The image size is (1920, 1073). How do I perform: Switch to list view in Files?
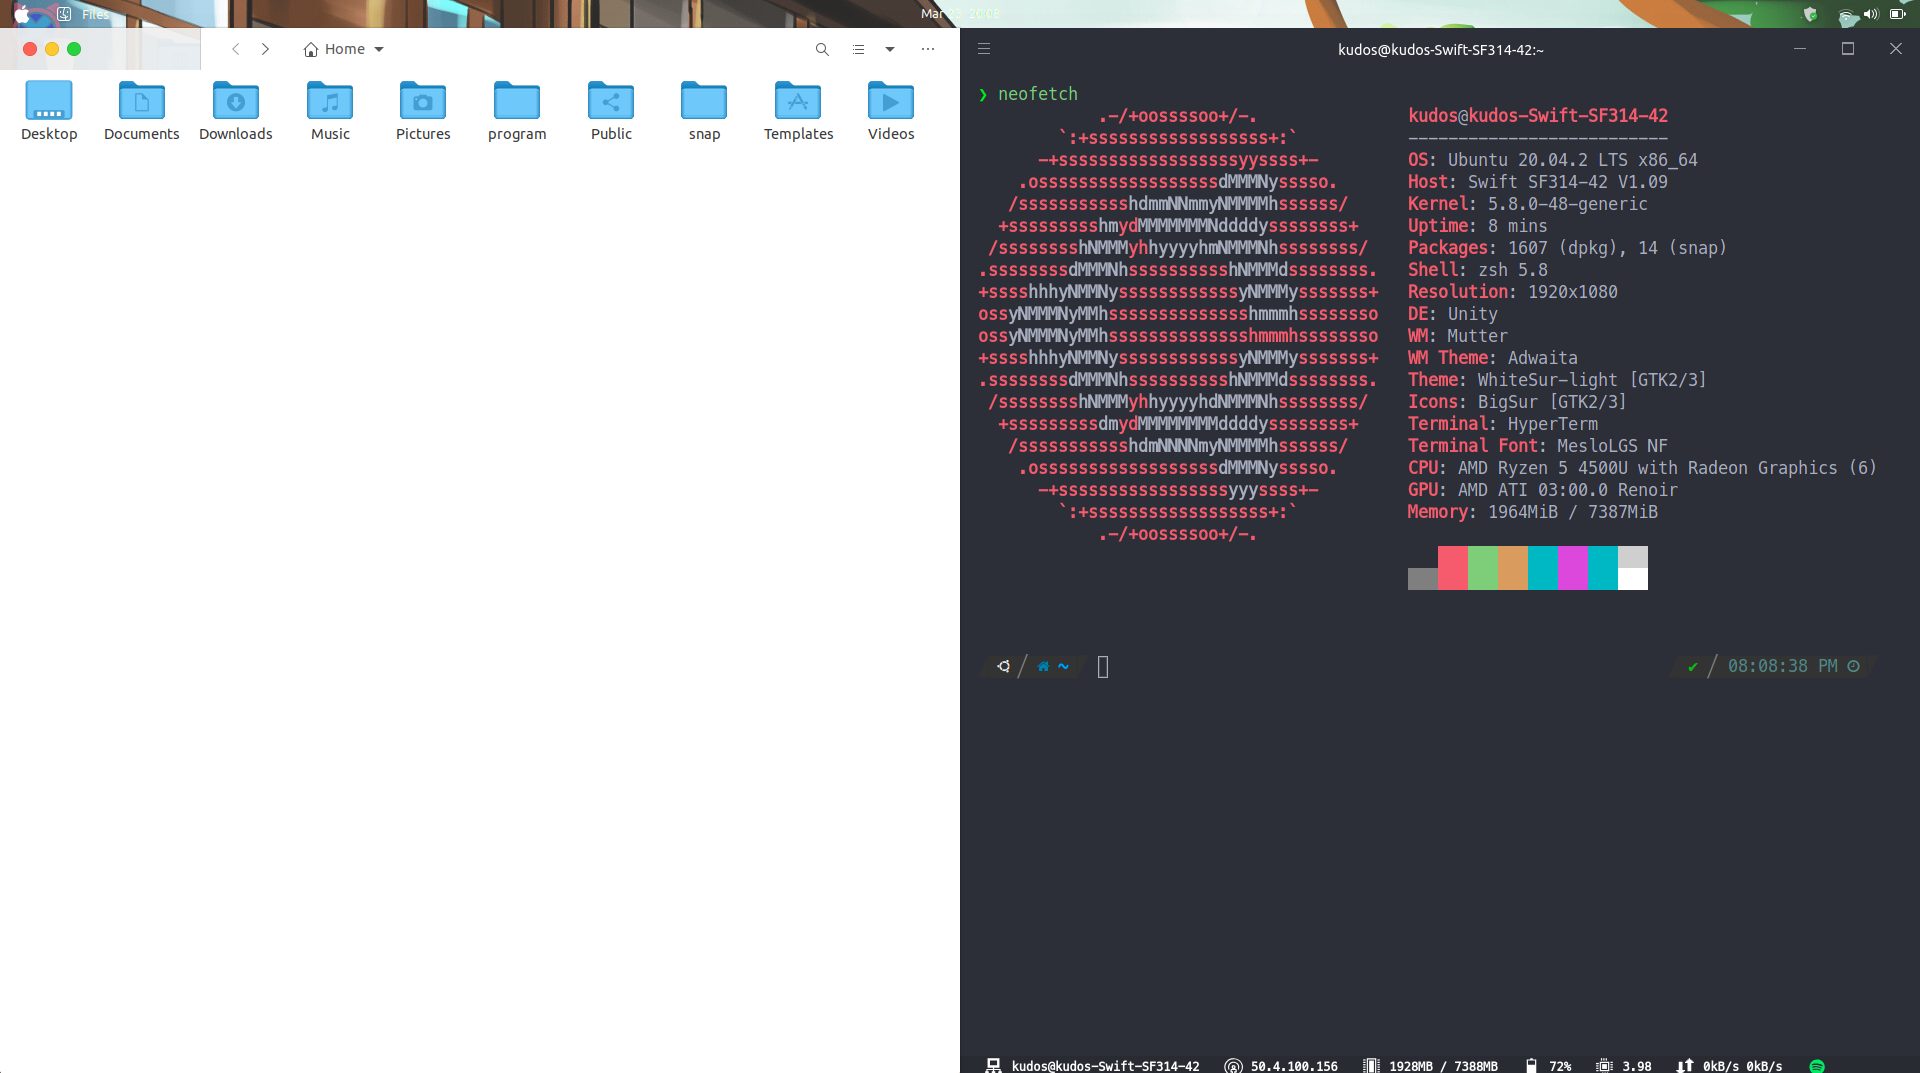[x=858, y=49]
